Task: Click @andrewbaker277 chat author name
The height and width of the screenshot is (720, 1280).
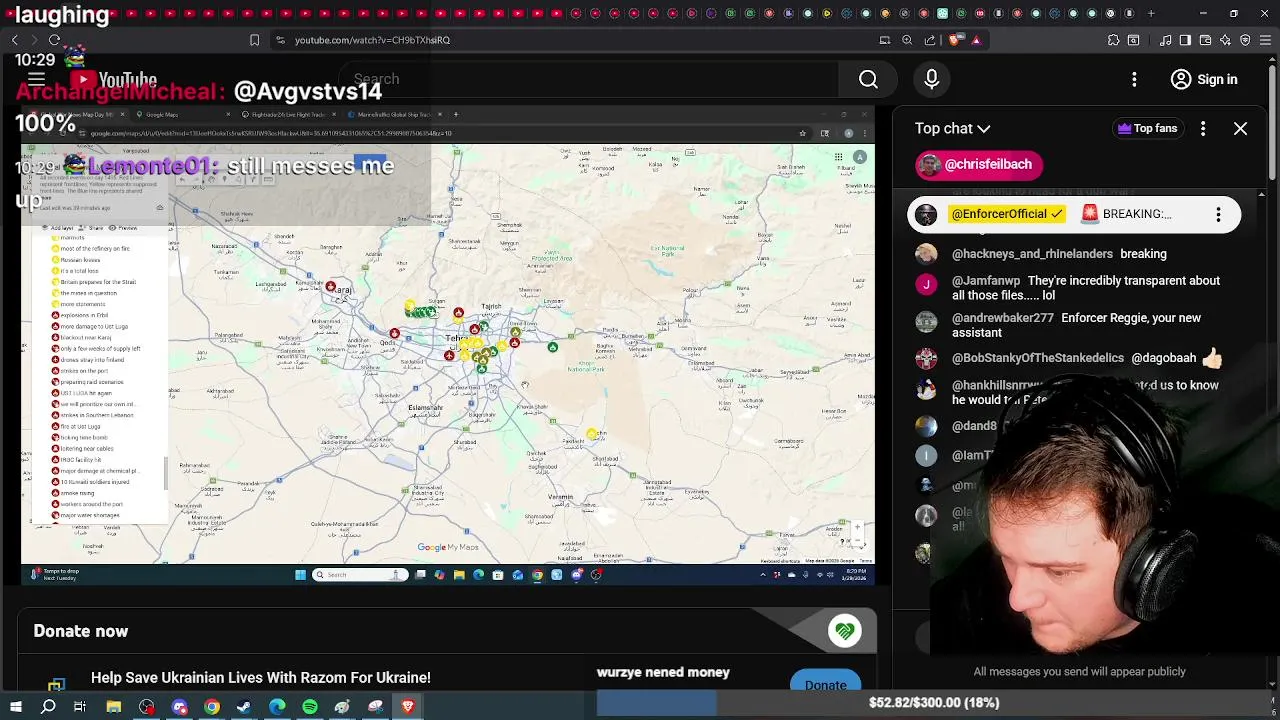Action: pos(1003,318)
